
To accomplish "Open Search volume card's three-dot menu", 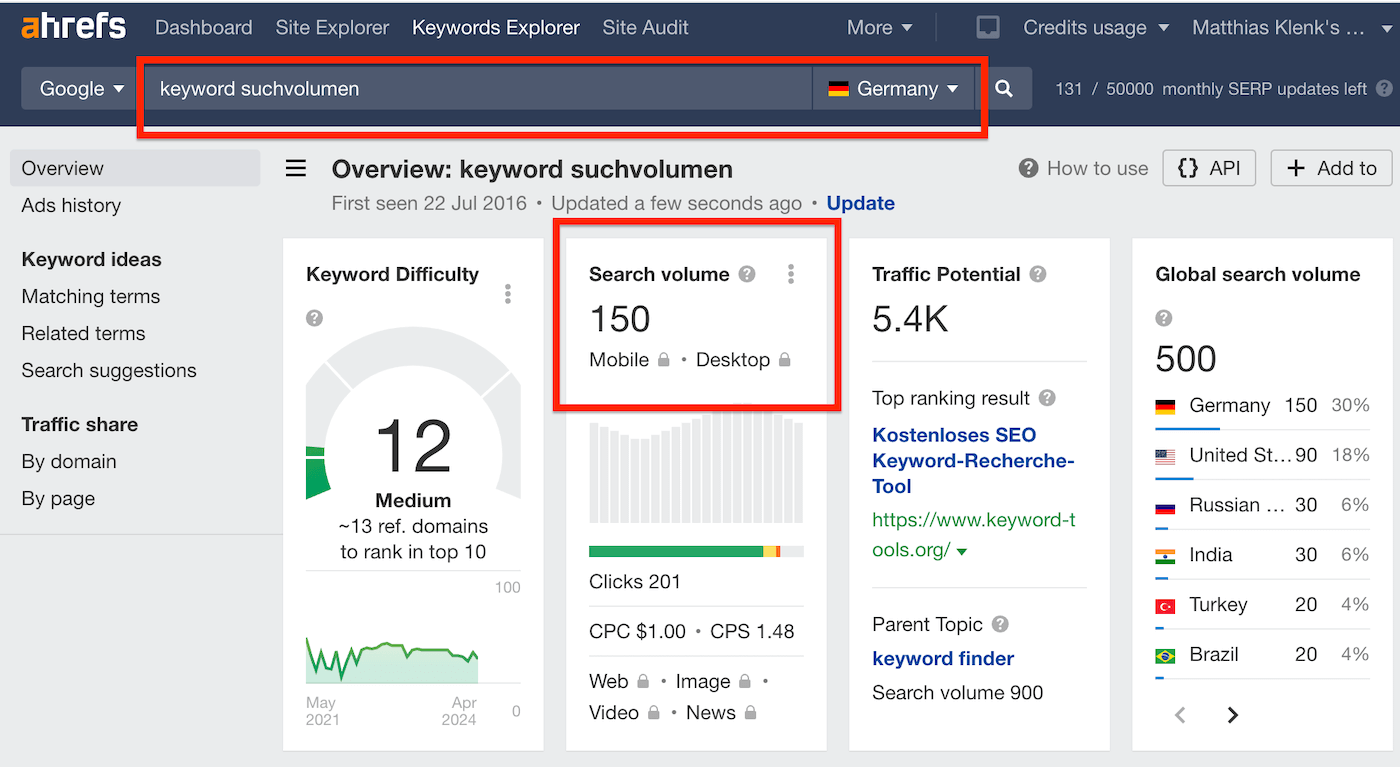I will pyautogui.click(x=791, y=274).
